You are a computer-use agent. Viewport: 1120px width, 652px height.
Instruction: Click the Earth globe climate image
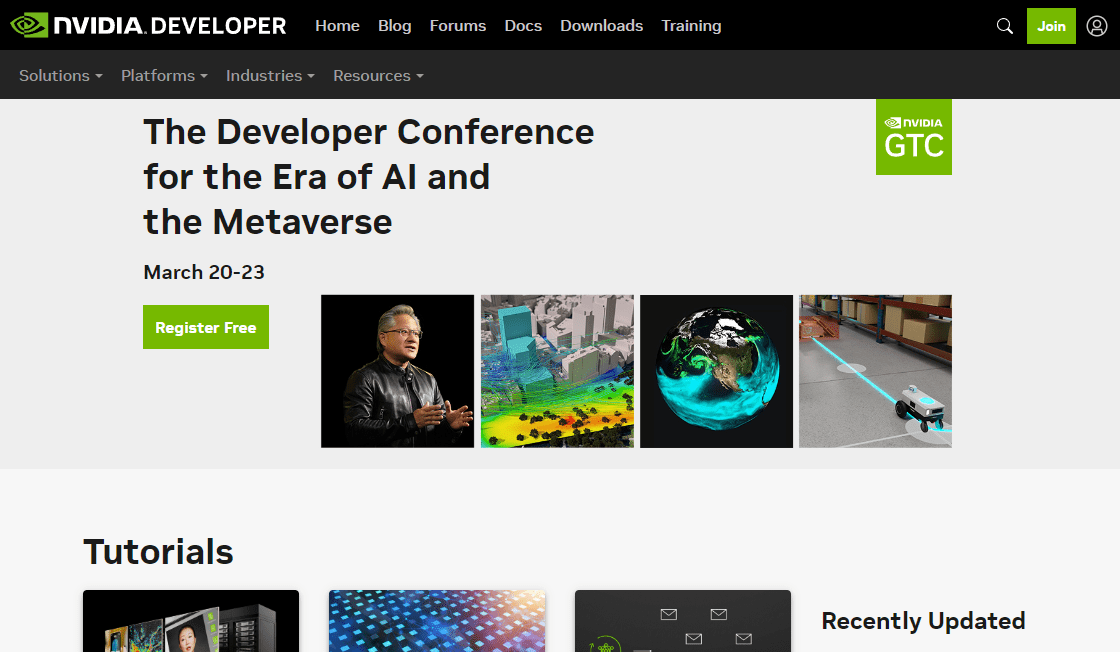[x=716, y=371]
